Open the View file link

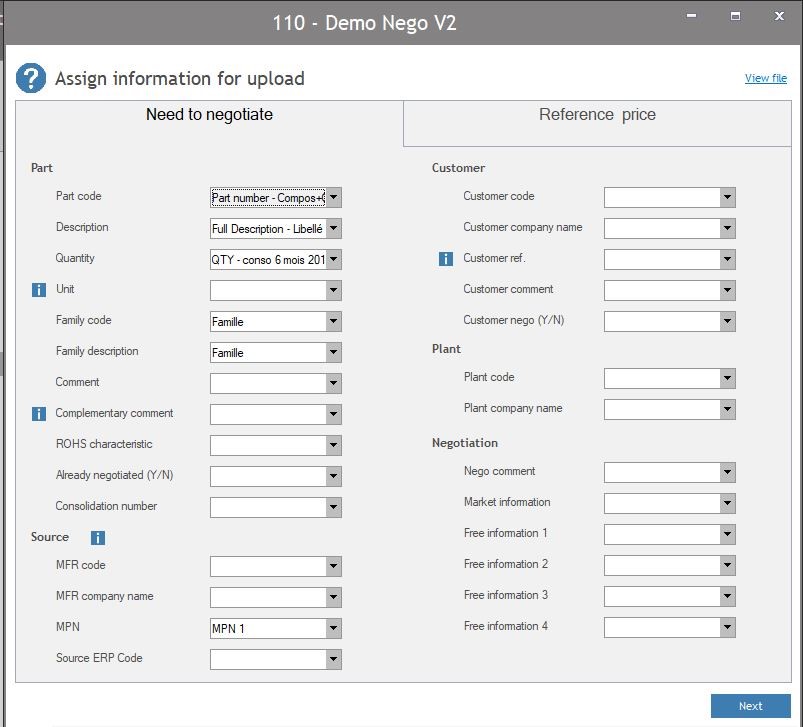(x=765, y=78)
